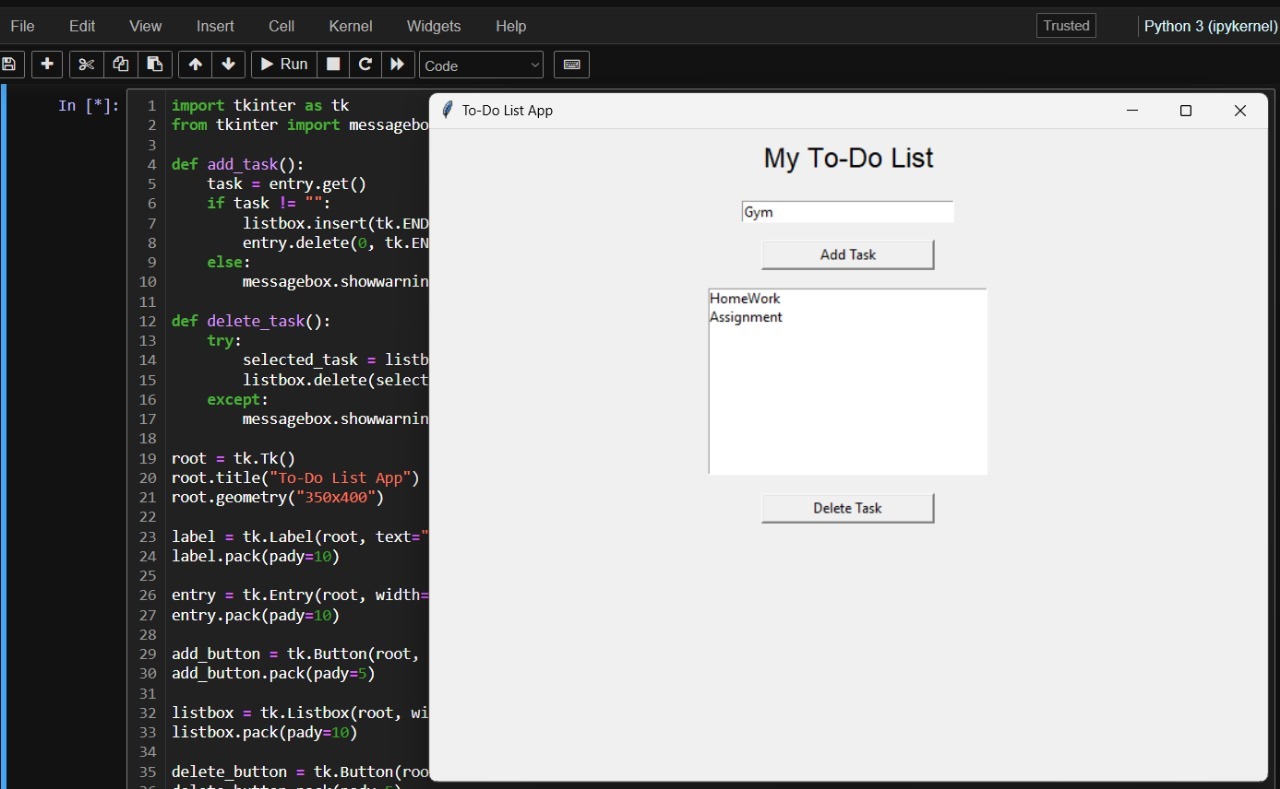Click the Trusted notebook status button
Viewport: 1280px width, 789px height.
(1065, 25)
